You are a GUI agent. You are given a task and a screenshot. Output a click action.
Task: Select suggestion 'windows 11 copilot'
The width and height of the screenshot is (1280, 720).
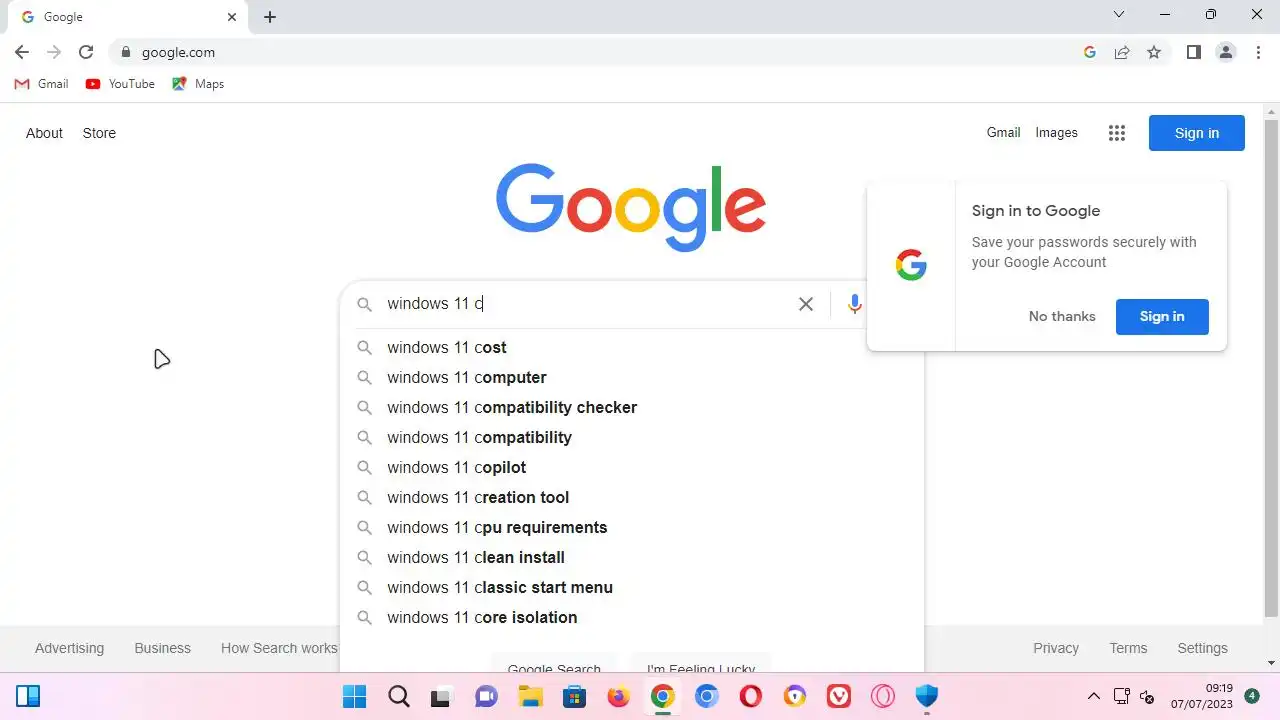[456, 467]
